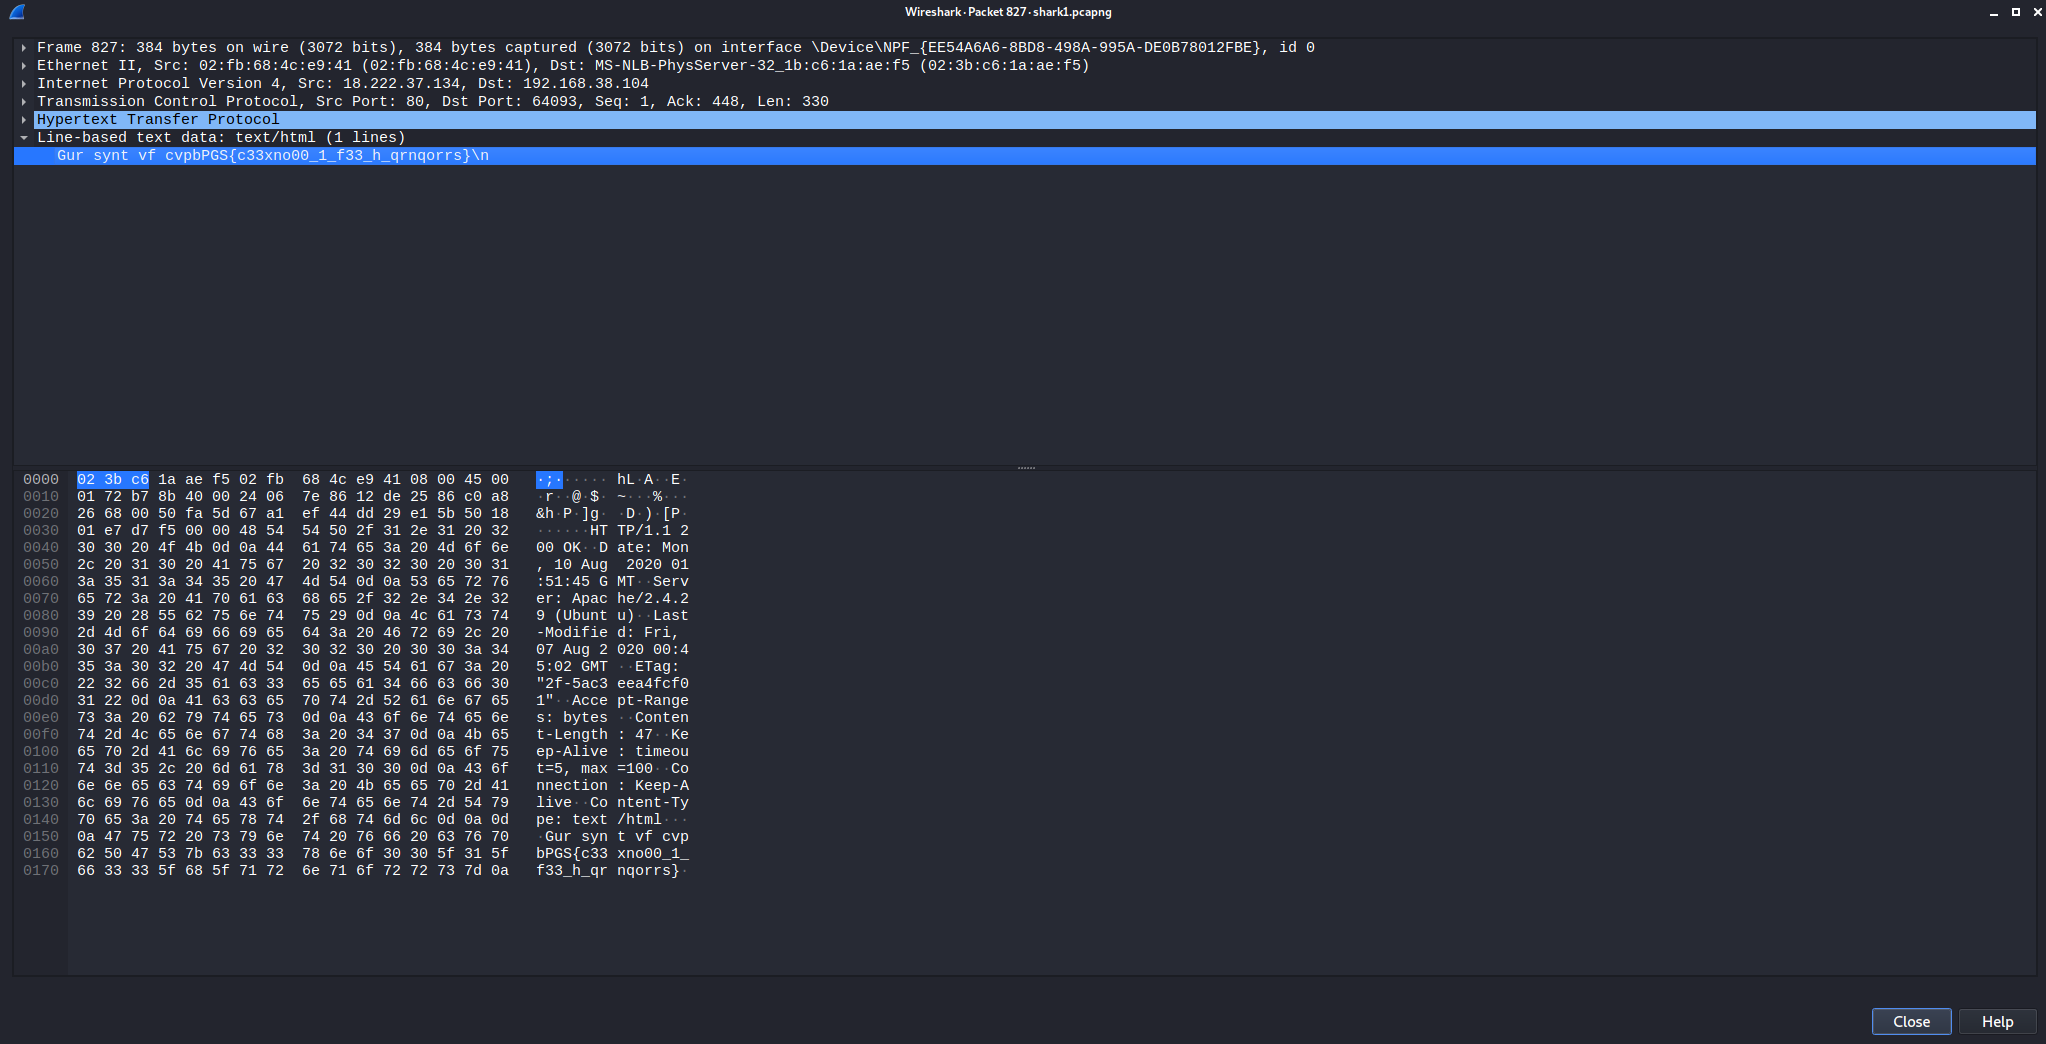Viewport: 2046px width, 1044px height.
Task: Click the highlighted 02 3b c6 bytes
Action: [x=113, y=478]
